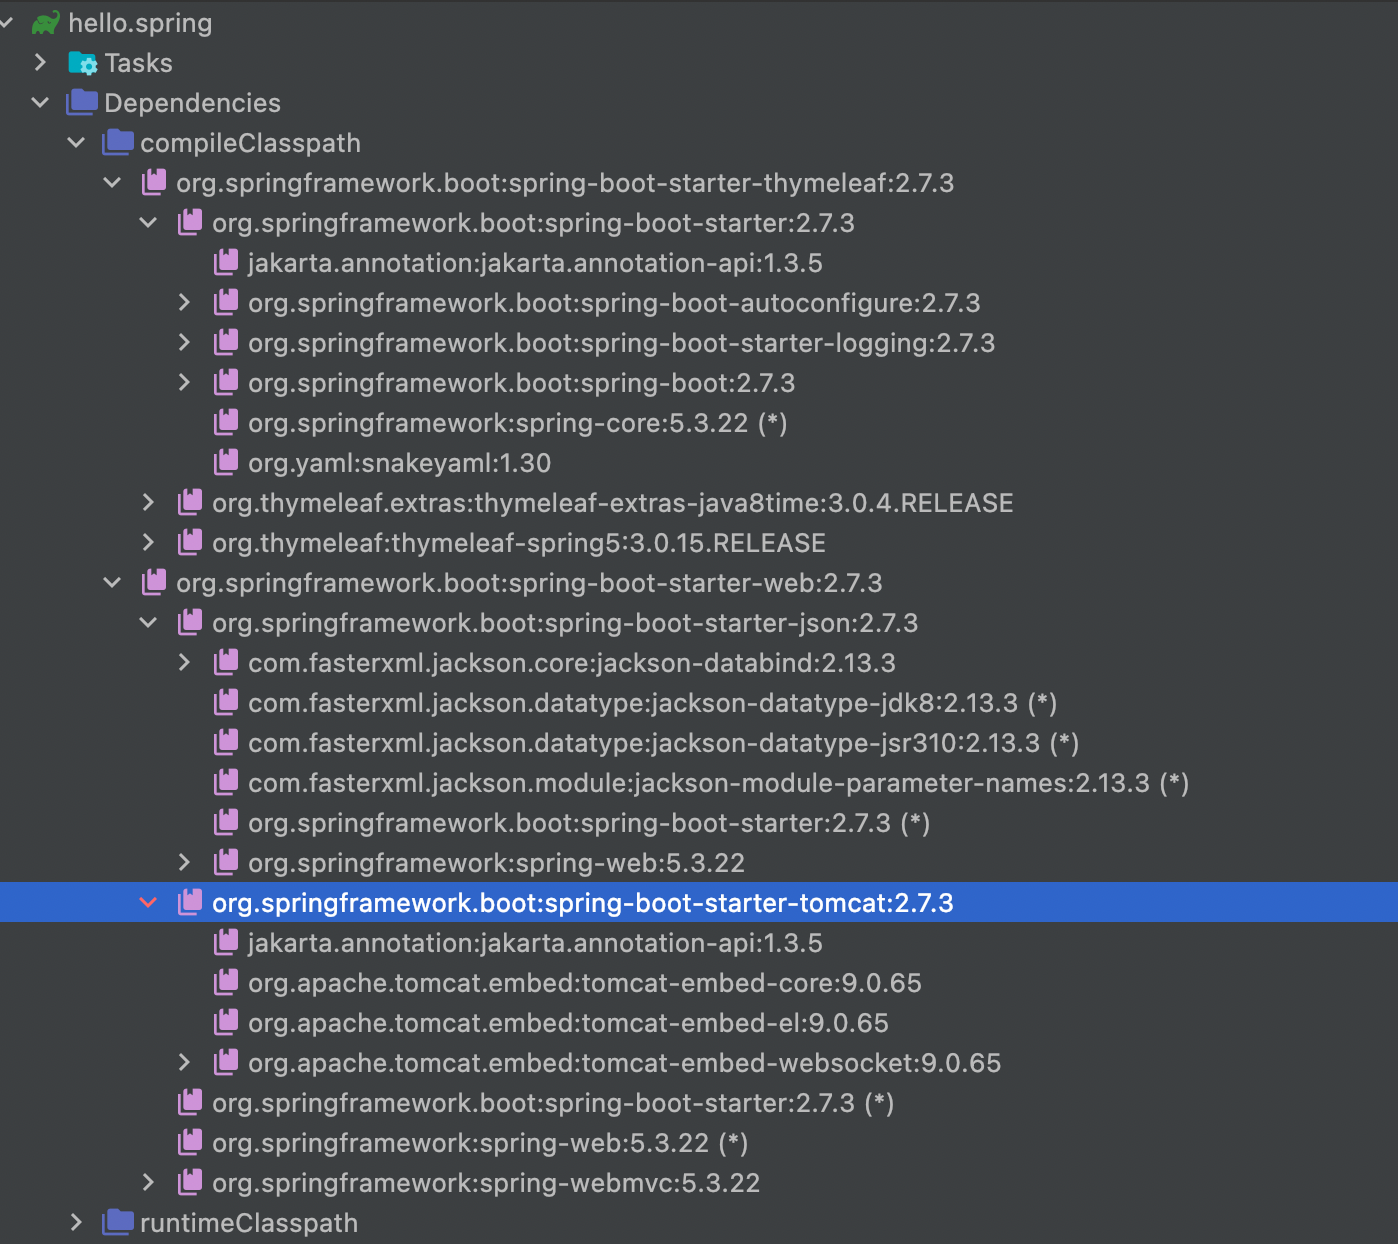Click library icon of spring-boot-starter-web:2.7.3
This screenshot has width=1398, height=1244.
click(x=154, y=582)
